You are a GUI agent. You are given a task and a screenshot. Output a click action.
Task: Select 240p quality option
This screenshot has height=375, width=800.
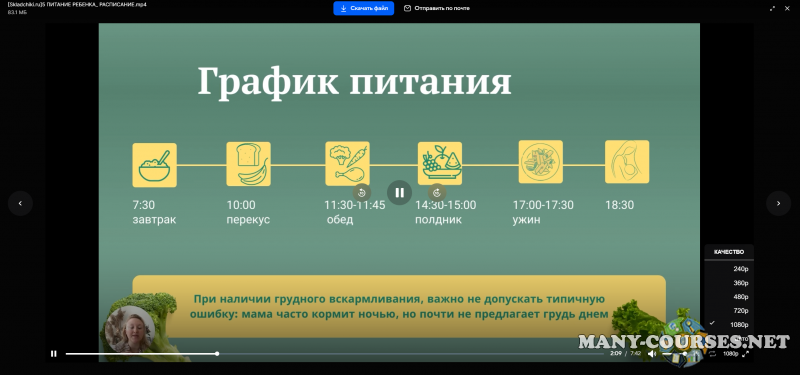click(729, 269)
